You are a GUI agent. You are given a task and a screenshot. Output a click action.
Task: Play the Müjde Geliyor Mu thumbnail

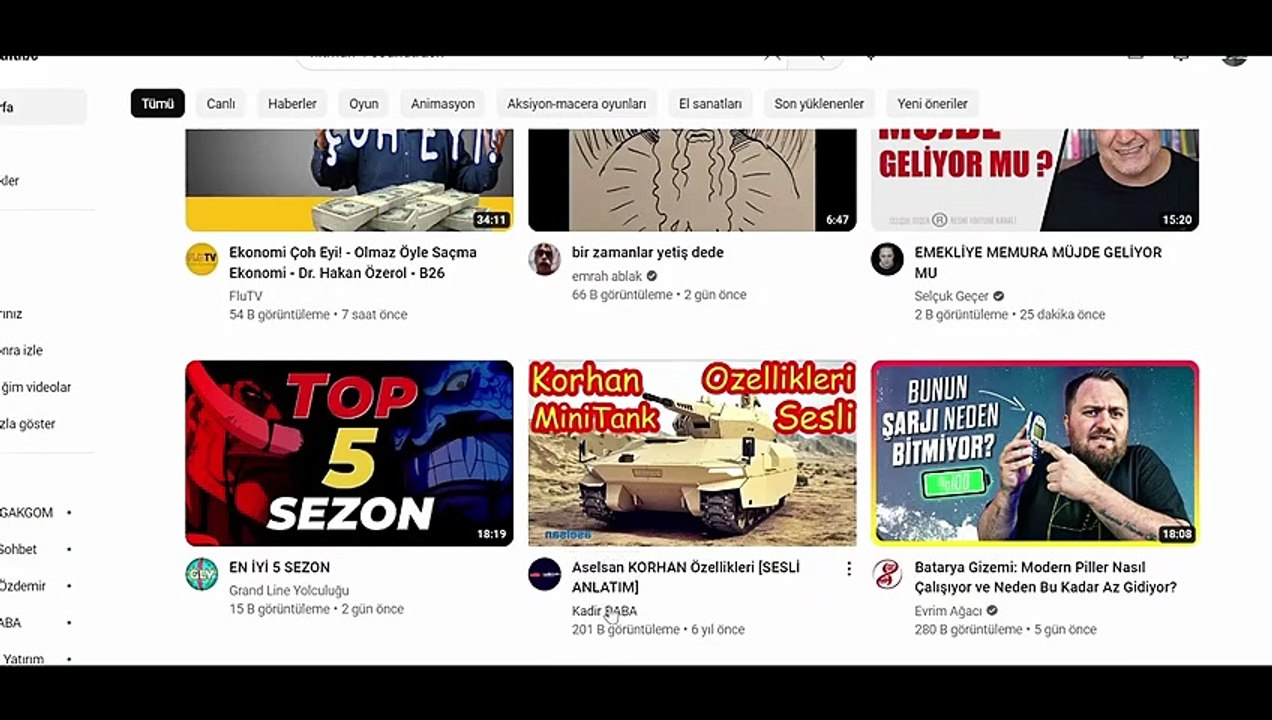click(1035, 180)
